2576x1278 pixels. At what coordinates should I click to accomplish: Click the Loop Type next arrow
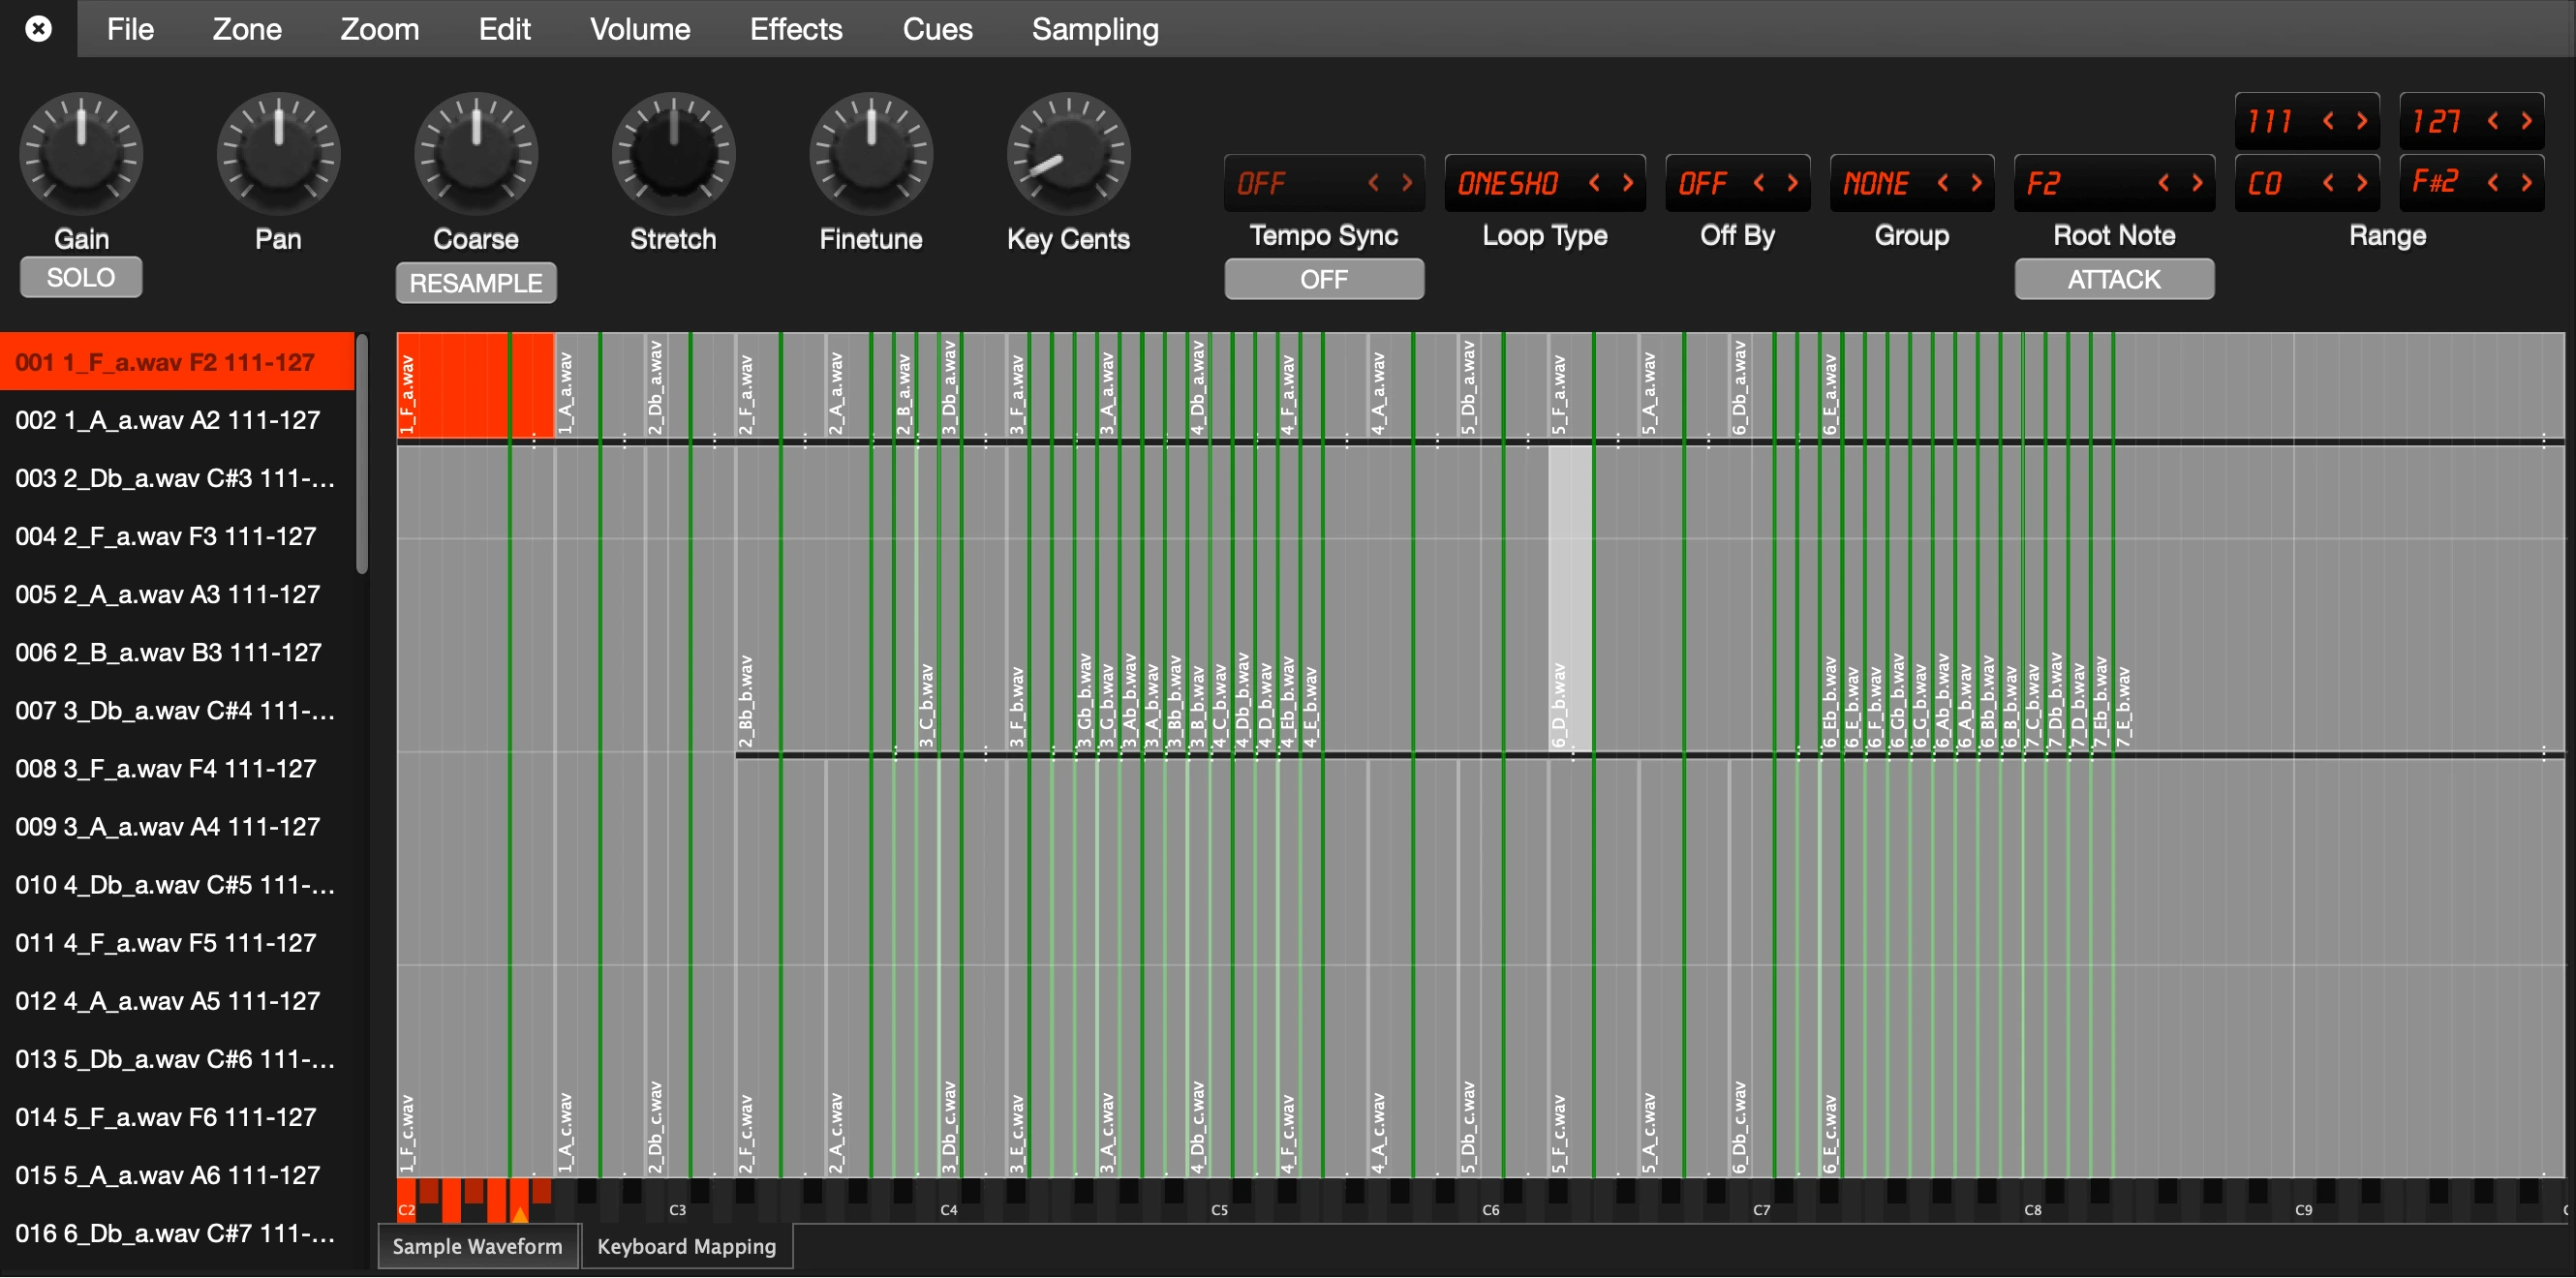1628,183
